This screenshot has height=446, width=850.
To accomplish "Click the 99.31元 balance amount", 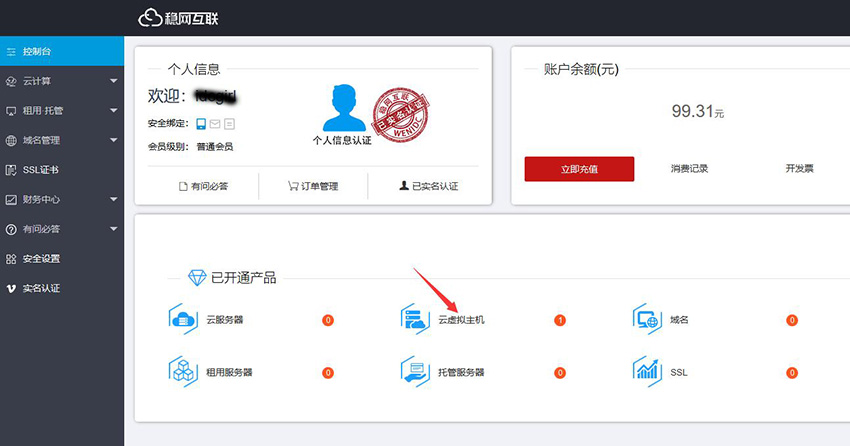I will point(698,111).
